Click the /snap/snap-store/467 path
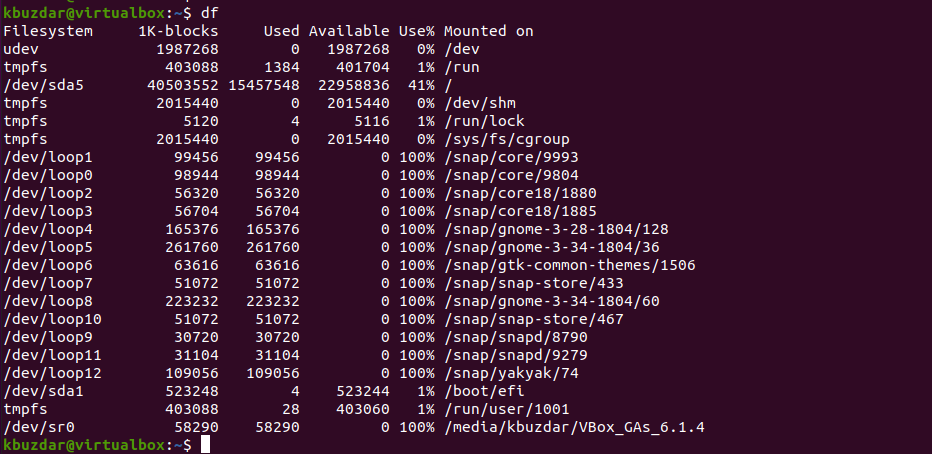Screen dimensions: 932x454 point(534,319)
